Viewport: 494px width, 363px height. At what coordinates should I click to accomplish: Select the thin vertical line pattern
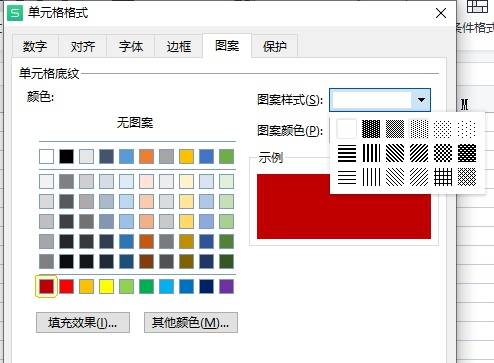371,177
